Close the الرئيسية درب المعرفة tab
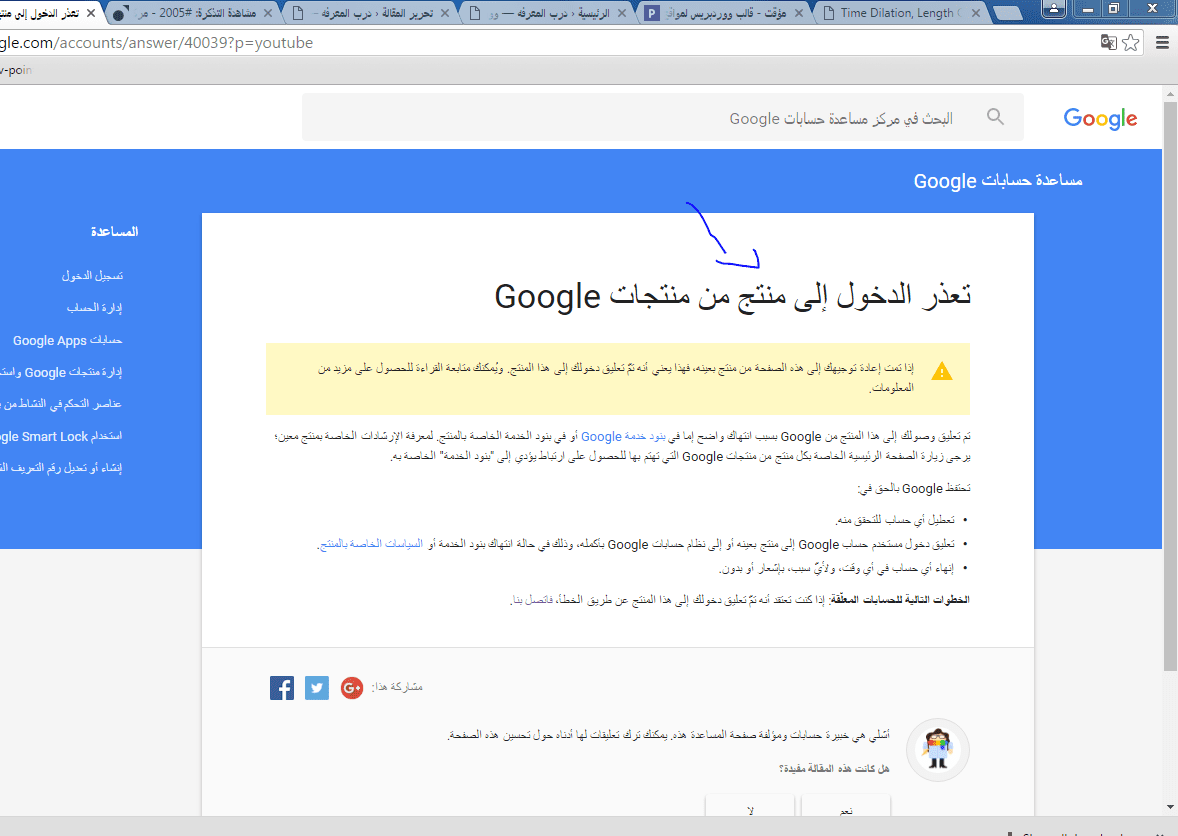This screenshot has width=1178, height=836. (622, 13)
